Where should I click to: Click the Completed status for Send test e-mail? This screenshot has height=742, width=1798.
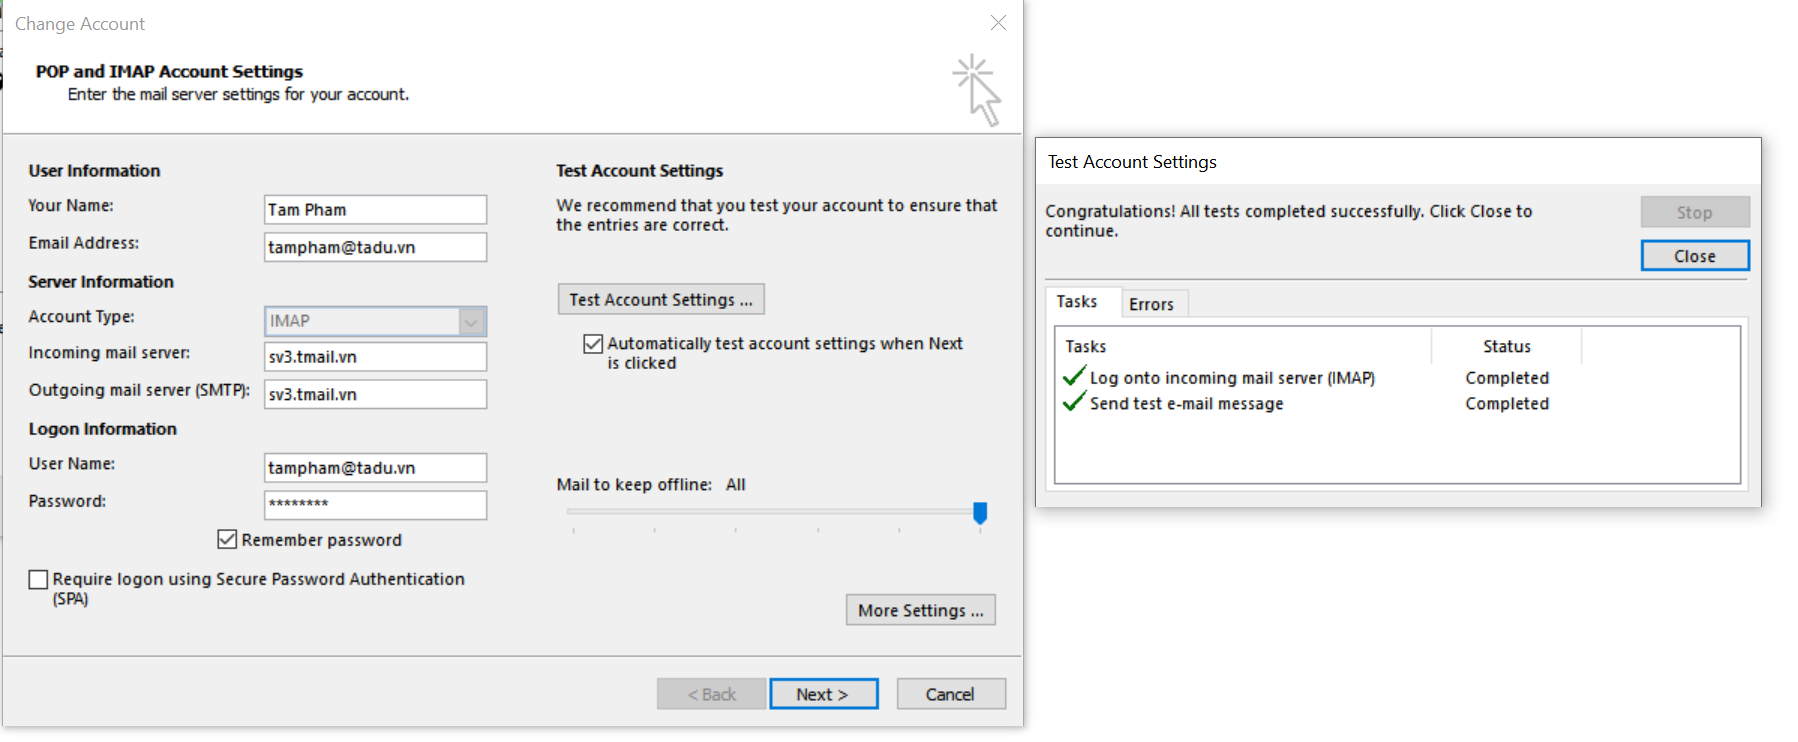pos(1507,404)
